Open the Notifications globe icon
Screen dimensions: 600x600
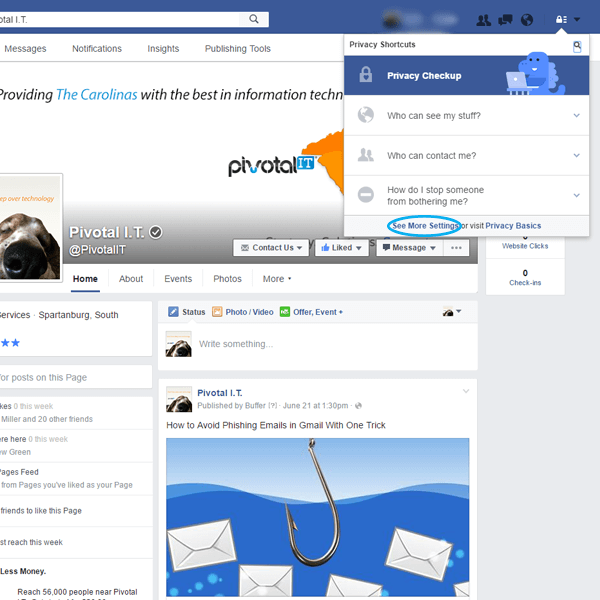tap(527, 20)
